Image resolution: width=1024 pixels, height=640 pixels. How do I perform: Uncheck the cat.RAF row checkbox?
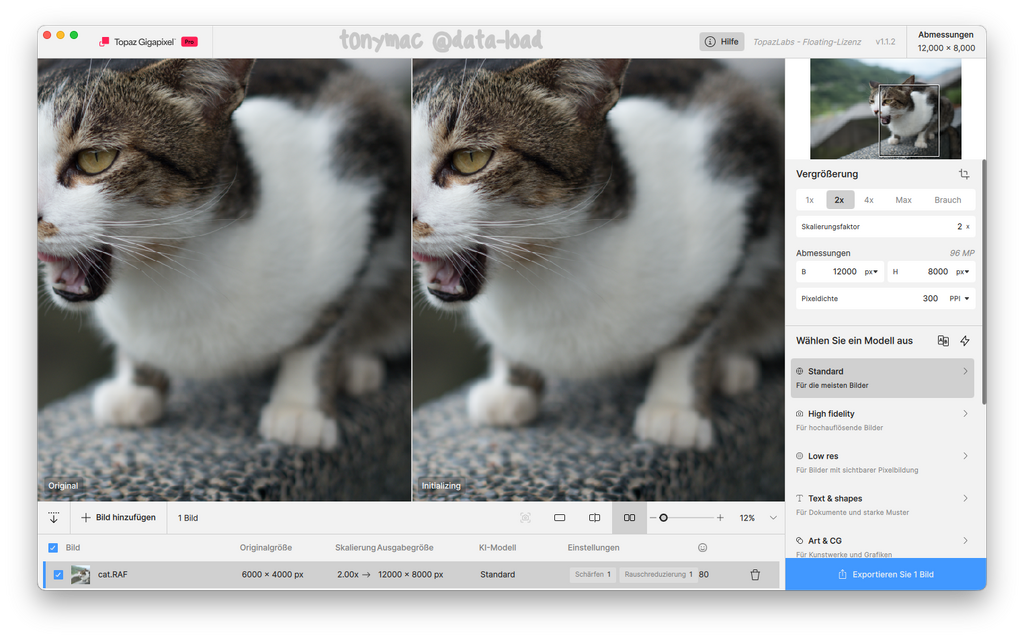click(58, 575)
